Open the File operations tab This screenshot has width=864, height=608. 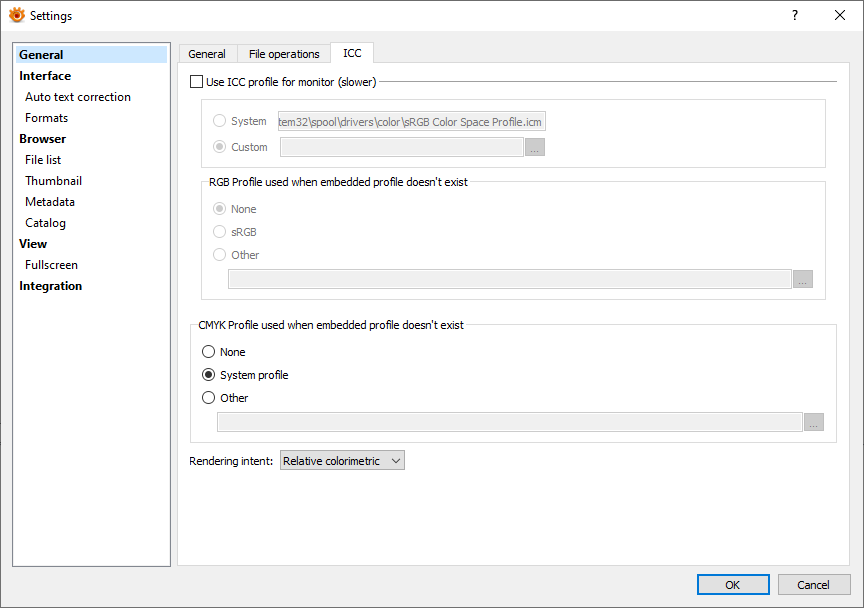point(284,54)
